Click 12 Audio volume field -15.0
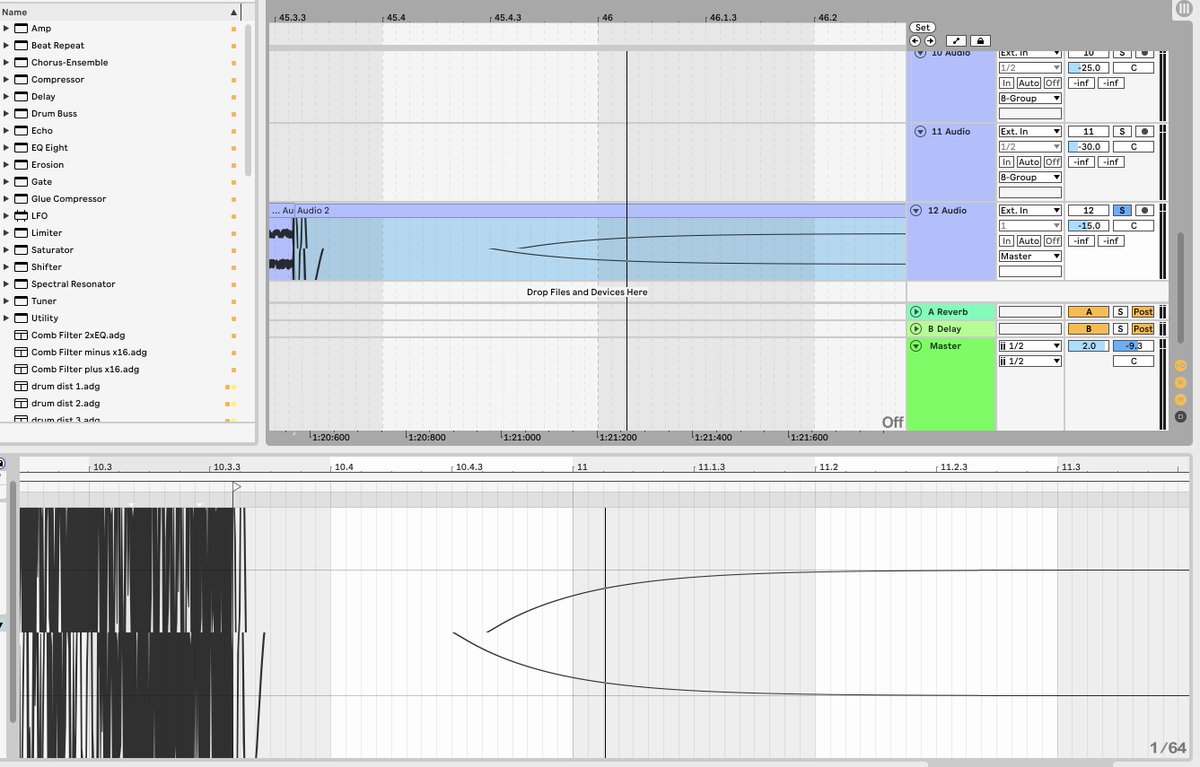This screenshot has width=1200, height=767. 1089,226
